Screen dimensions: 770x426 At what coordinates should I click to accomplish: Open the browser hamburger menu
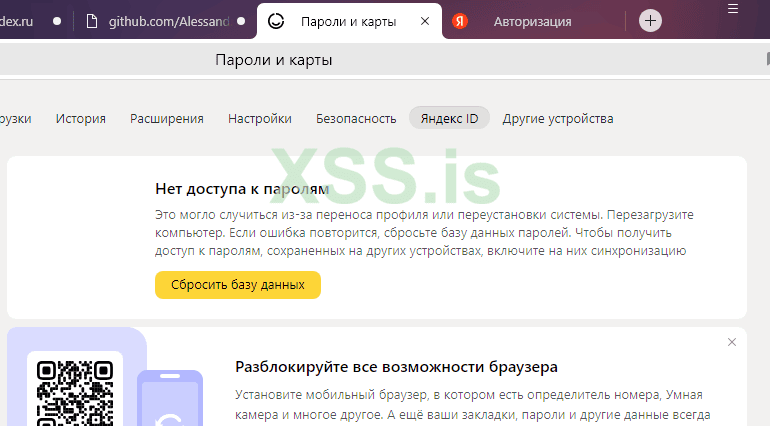(x=733, y=9)
